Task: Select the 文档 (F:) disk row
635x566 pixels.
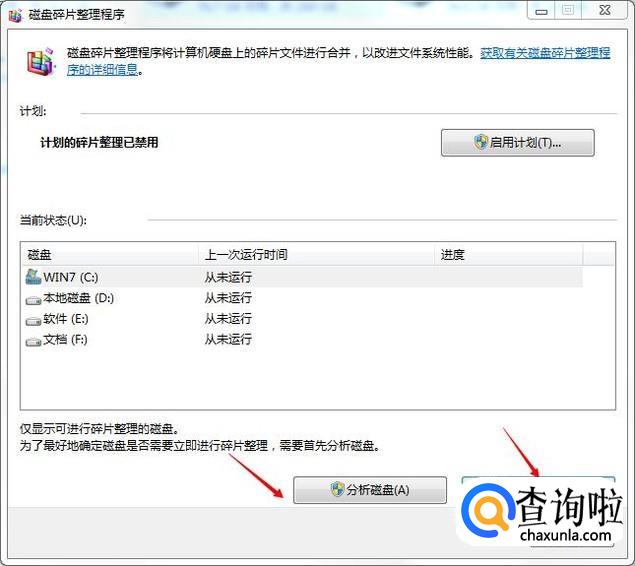Action: [302, 339]
